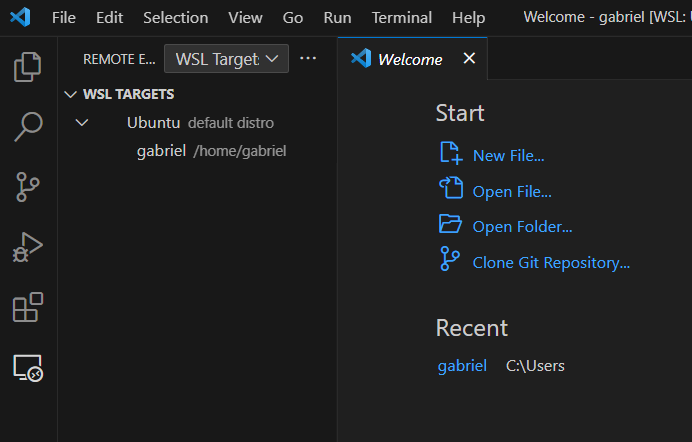Open the Source Control view
This screenshot has width=692, height=442.
point(27,187)
